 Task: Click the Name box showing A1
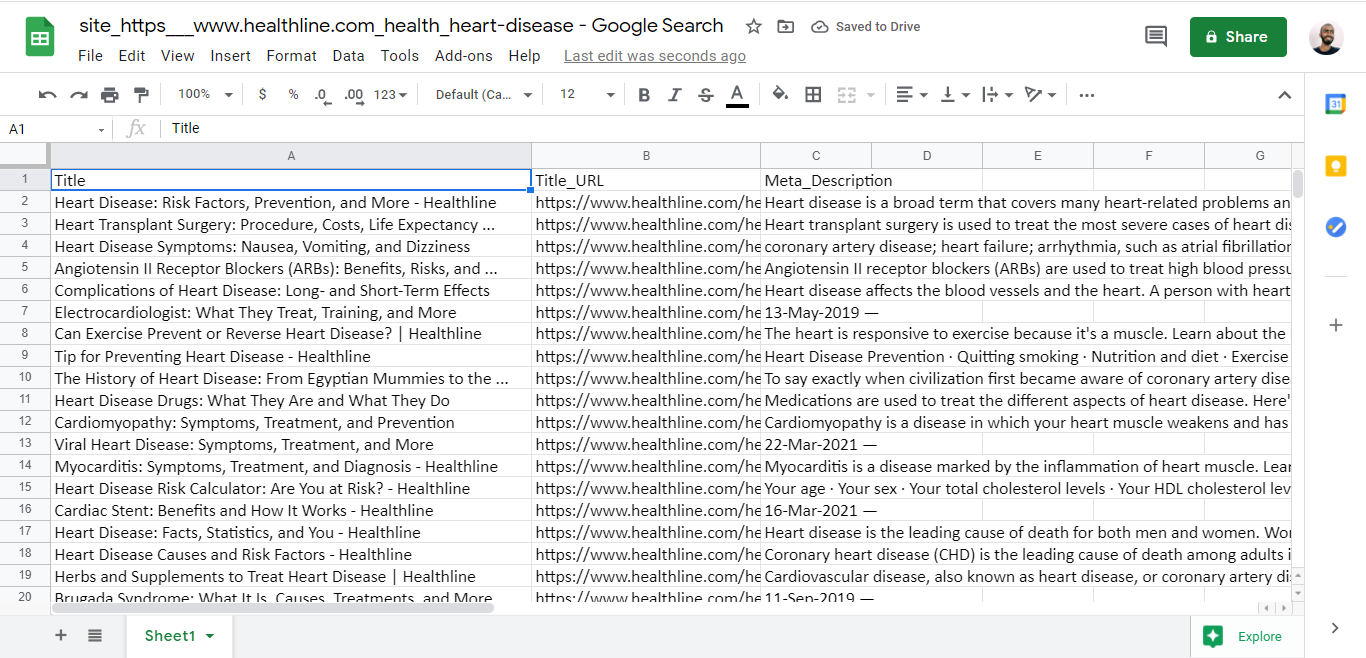click(x=57, y=129)
